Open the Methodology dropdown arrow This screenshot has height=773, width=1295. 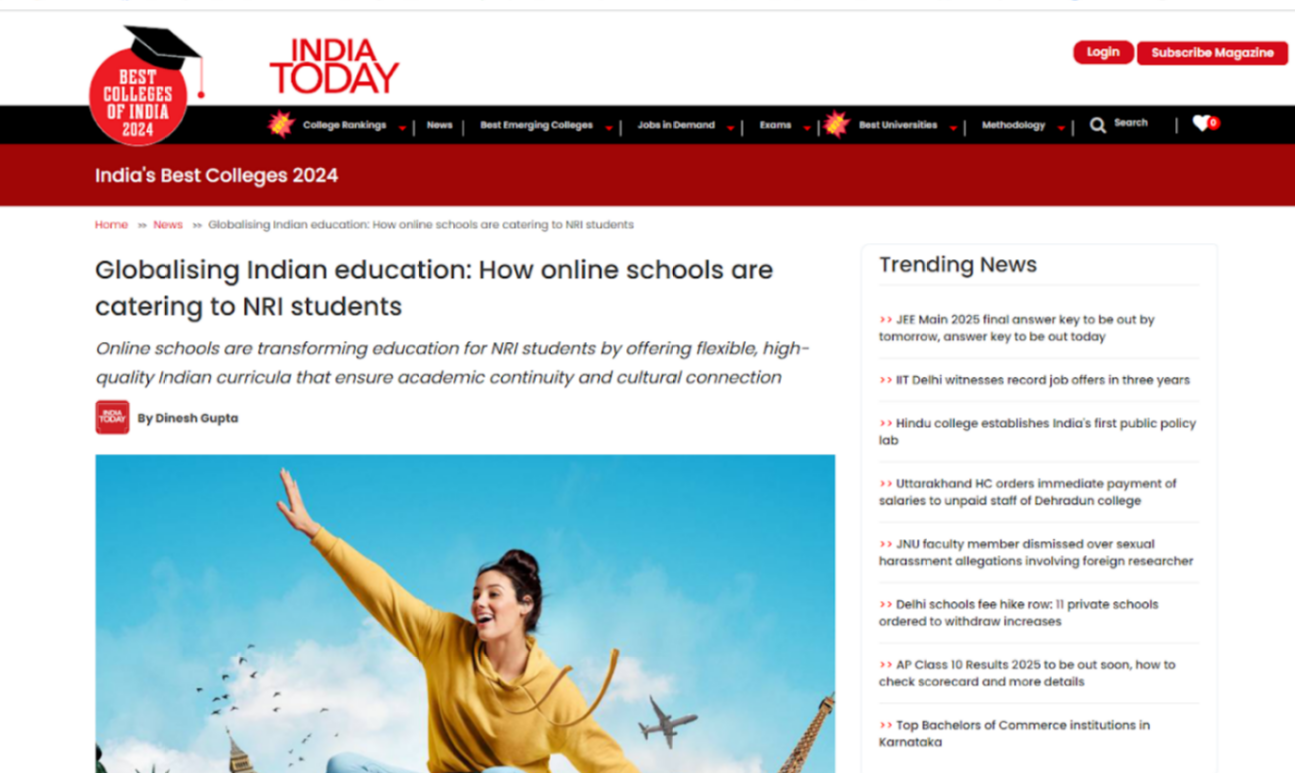click(1060, 128)
